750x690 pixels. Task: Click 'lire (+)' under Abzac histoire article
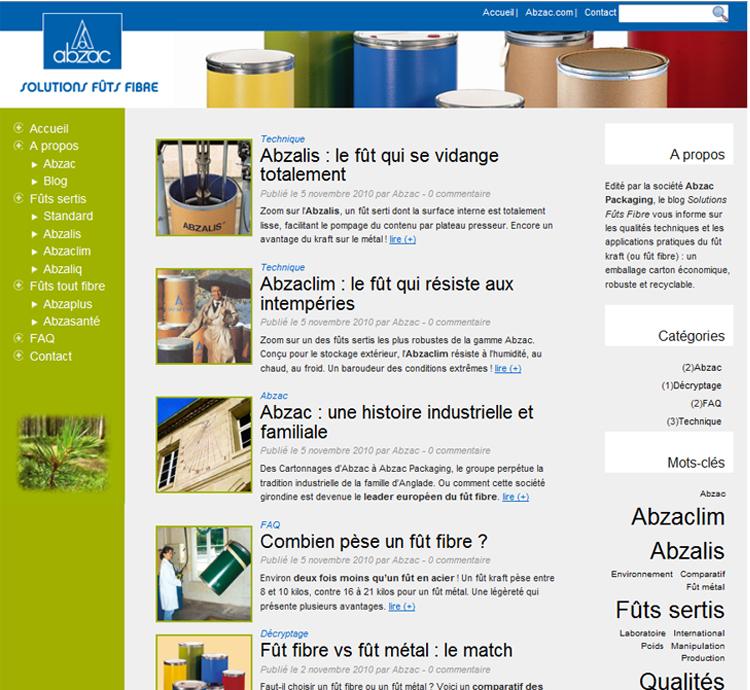tap(516, 497)
